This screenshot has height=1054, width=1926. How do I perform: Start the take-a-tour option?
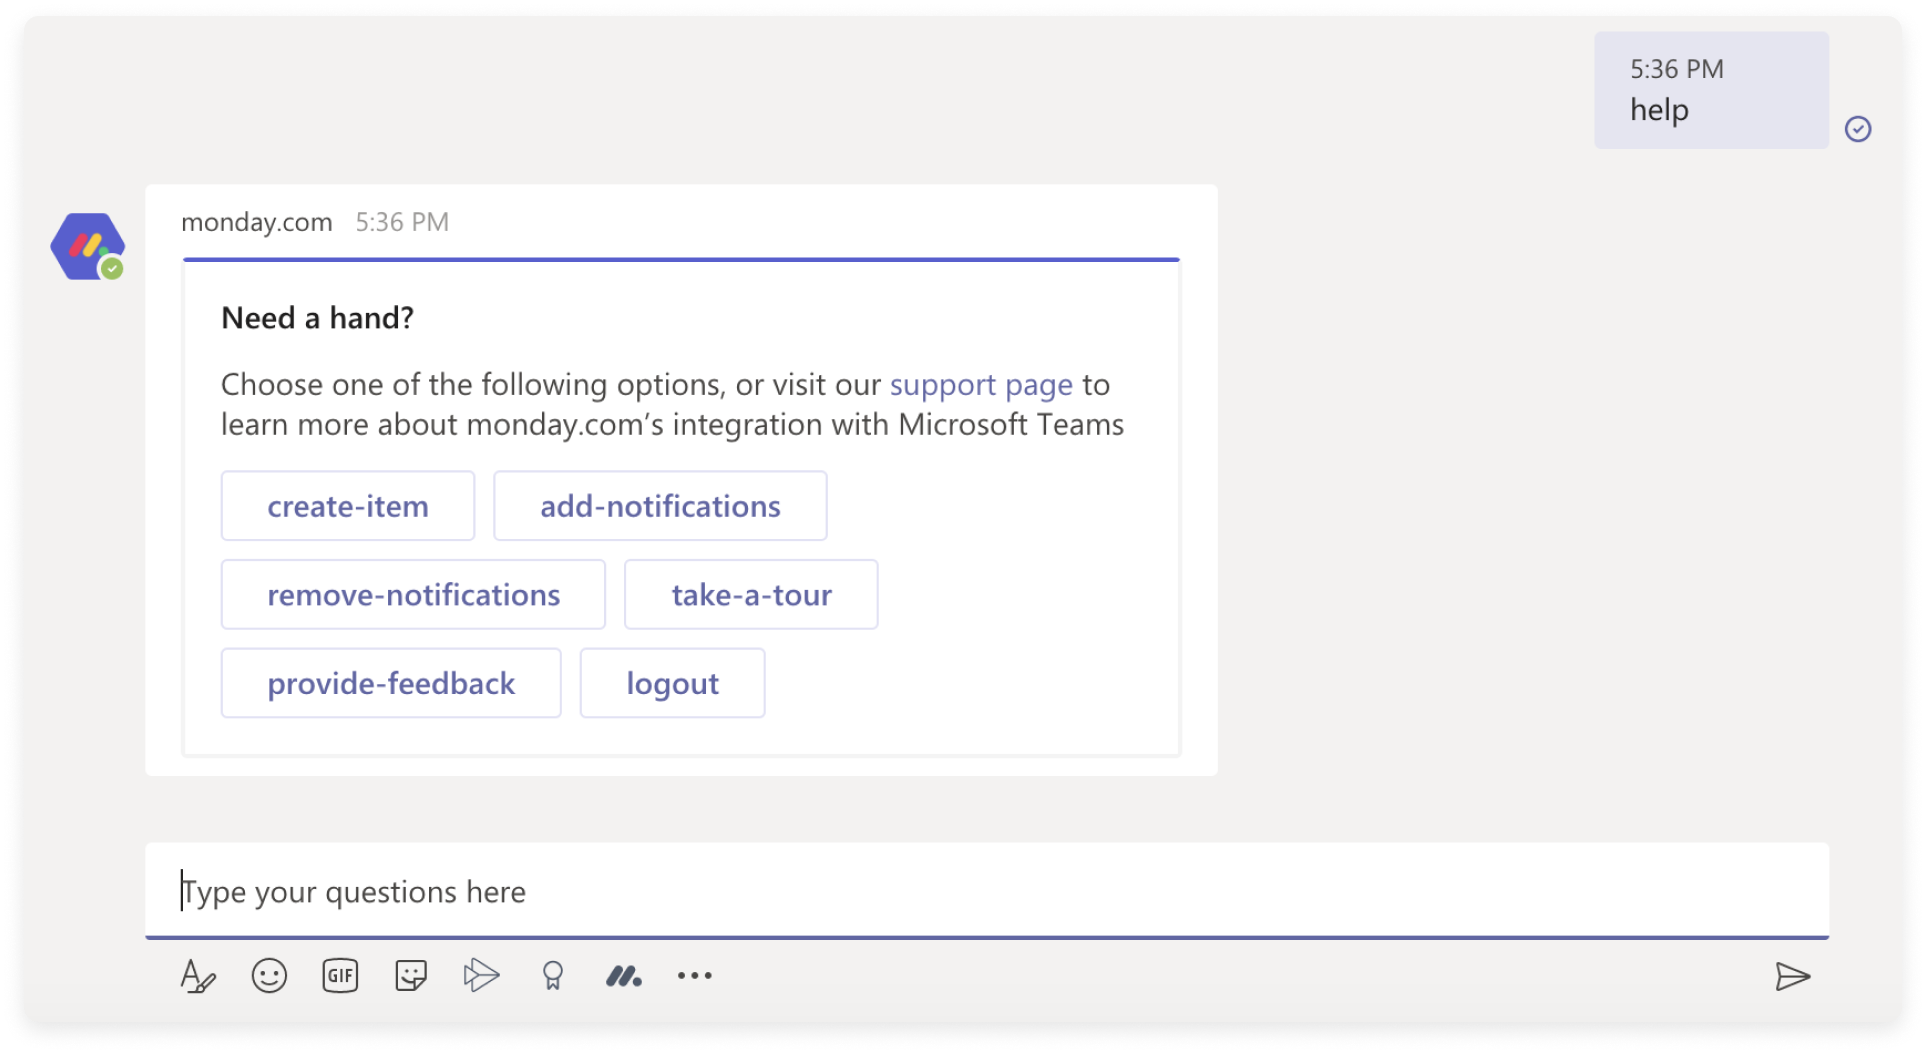point(751,594)
